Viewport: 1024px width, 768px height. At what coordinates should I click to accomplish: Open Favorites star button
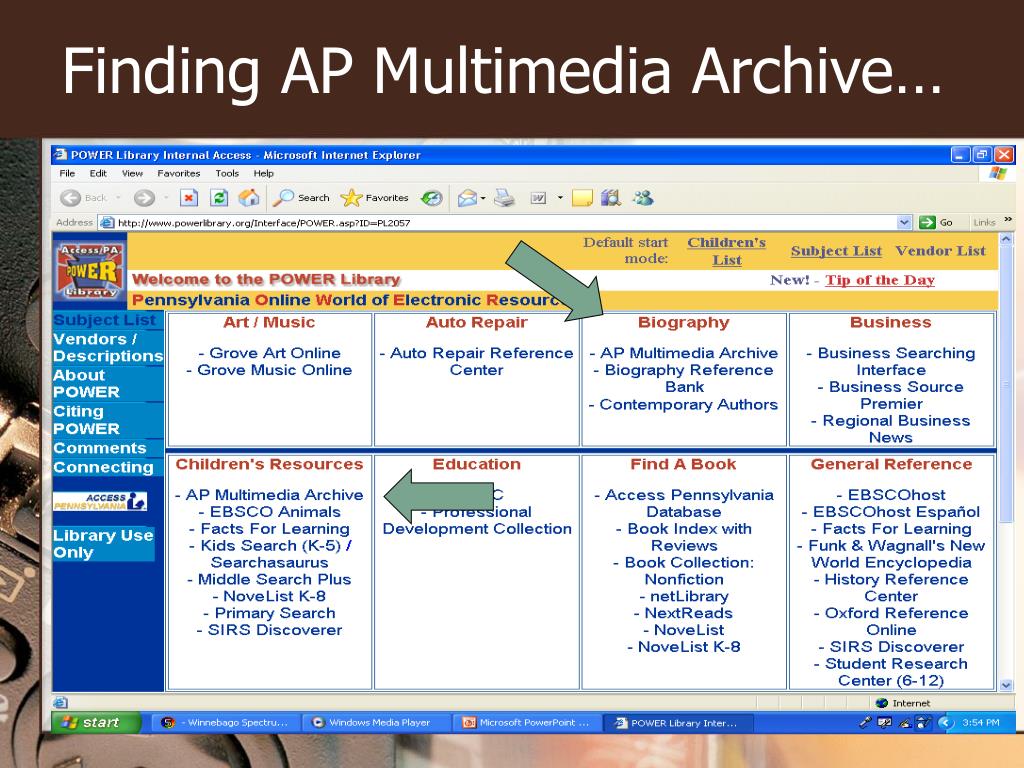pos(375,198)
